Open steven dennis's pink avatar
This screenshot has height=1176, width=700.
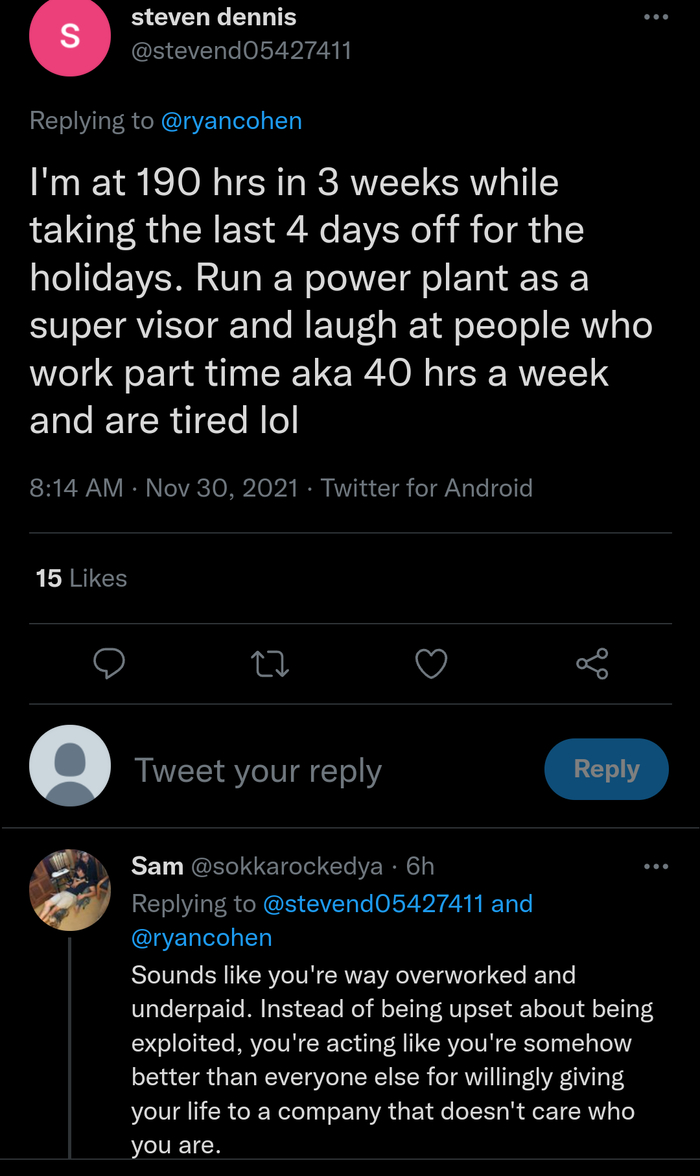tap(69, 37)
